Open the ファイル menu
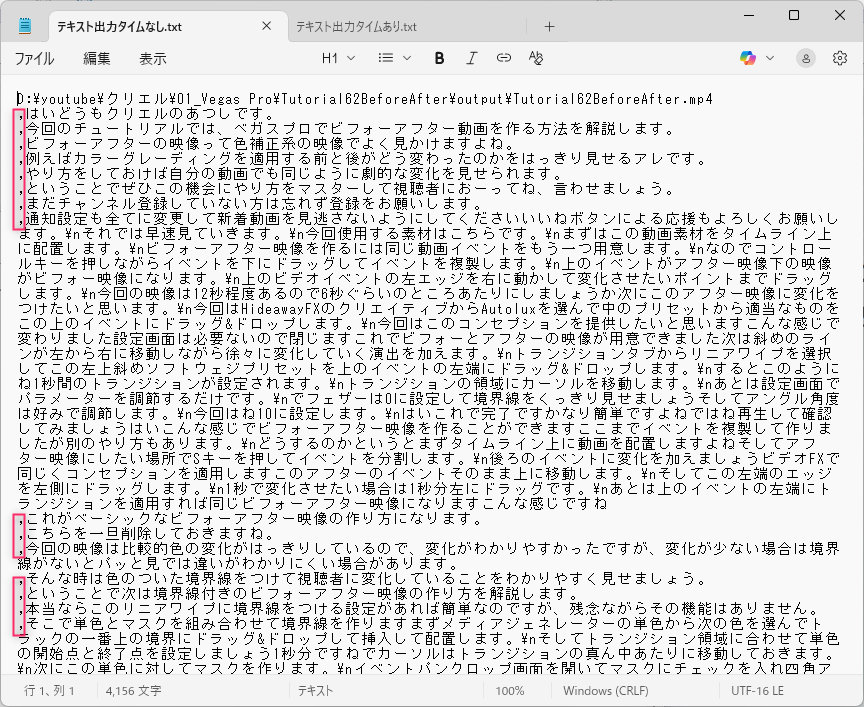Viewport: 864px width, 707px height. pyautogui.click(x=34, y=58)
